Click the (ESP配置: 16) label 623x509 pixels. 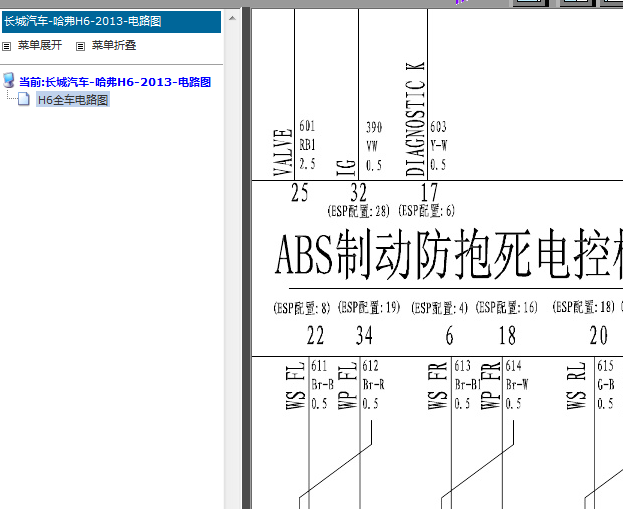coord(507,308)
